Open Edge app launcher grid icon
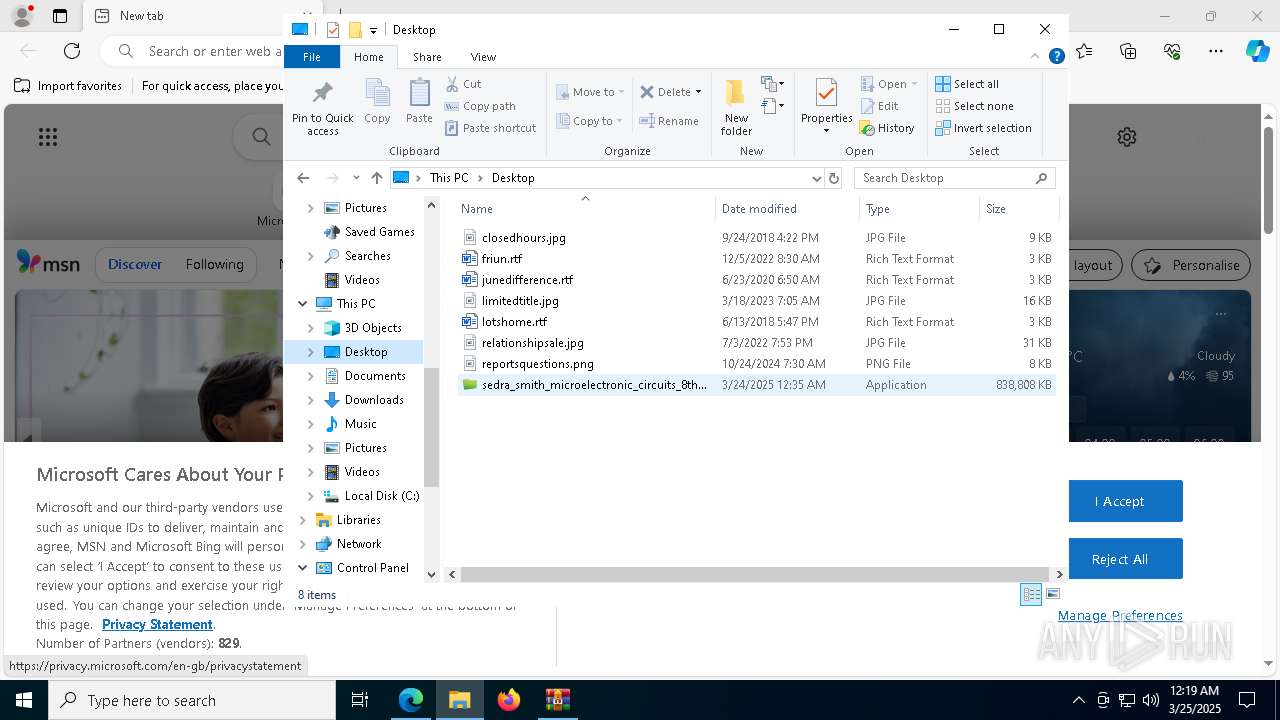The height and width of the screenshot is (720, 1280). pos(48,137)
